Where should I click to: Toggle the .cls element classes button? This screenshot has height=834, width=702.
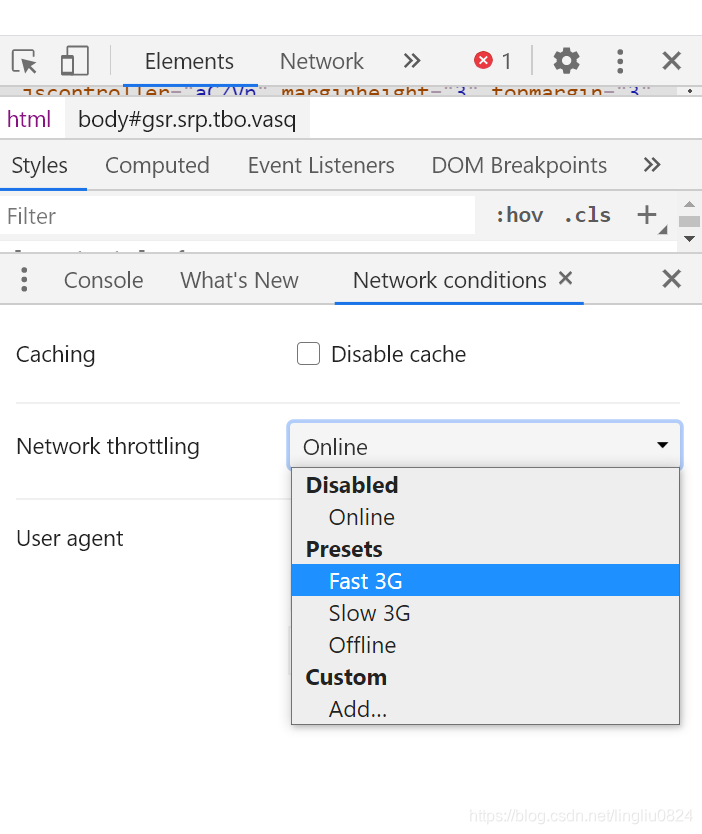coord(587,215)
